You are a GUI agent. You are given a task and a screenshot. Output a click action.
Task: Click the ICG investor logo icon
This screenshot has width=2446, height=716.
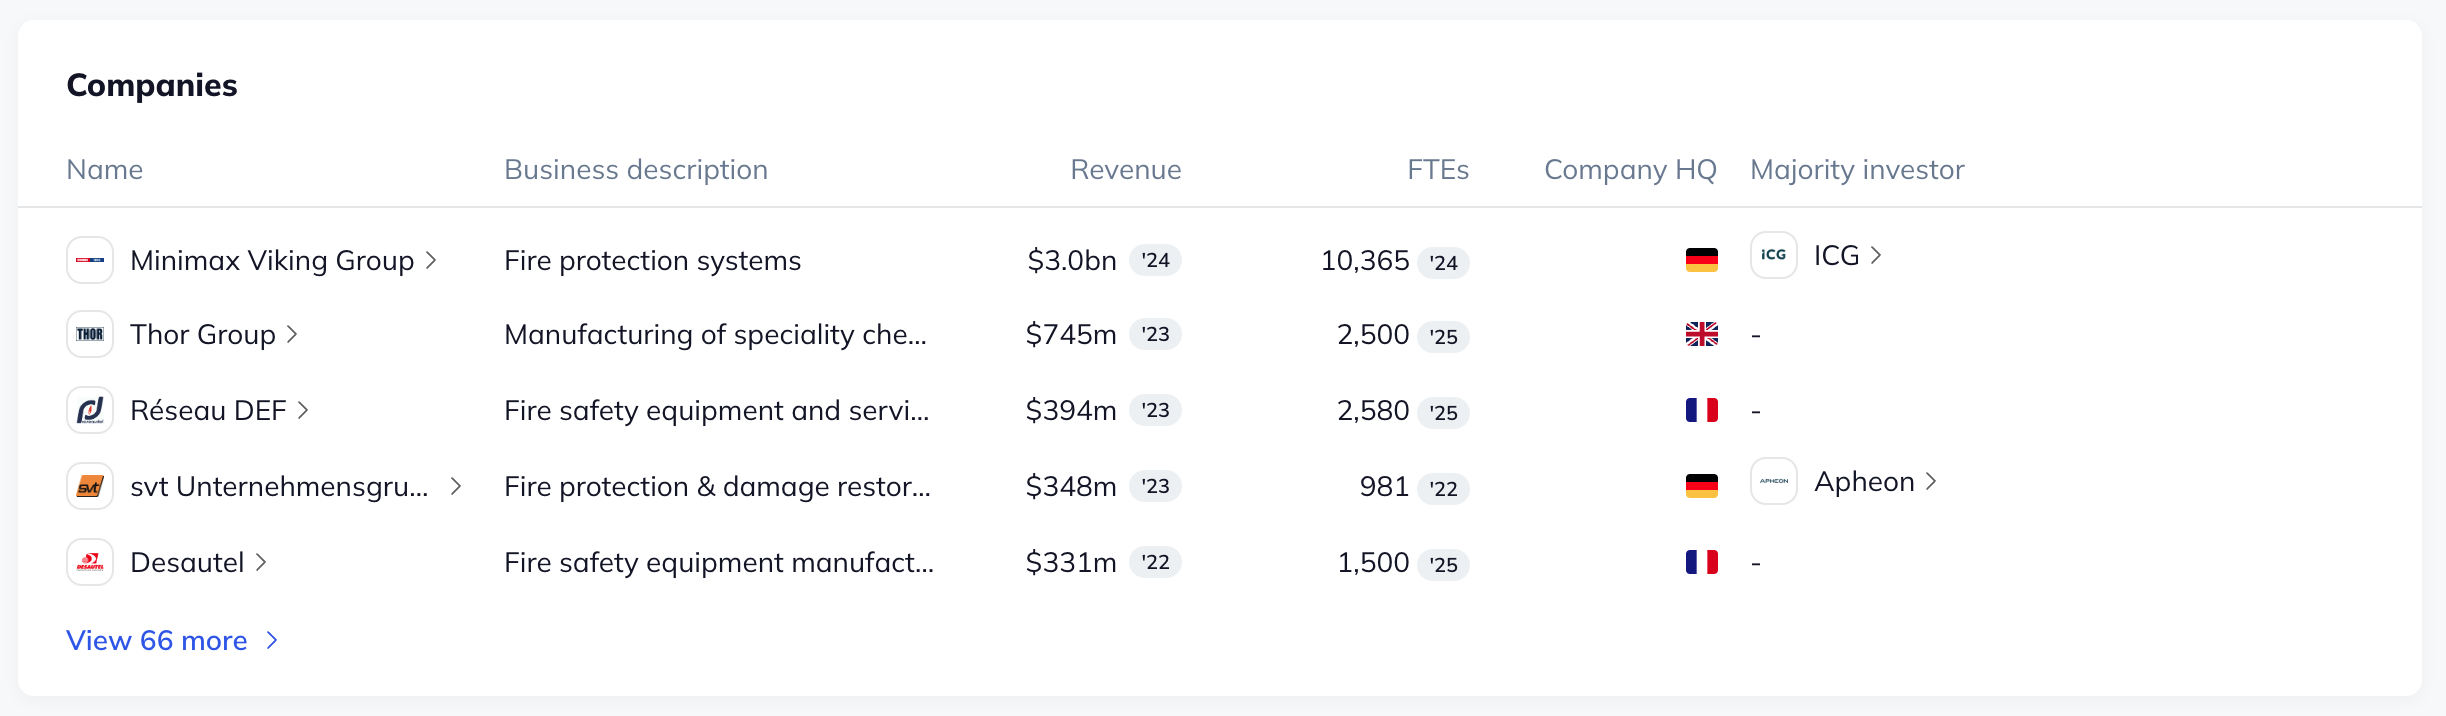point(1773,255)
